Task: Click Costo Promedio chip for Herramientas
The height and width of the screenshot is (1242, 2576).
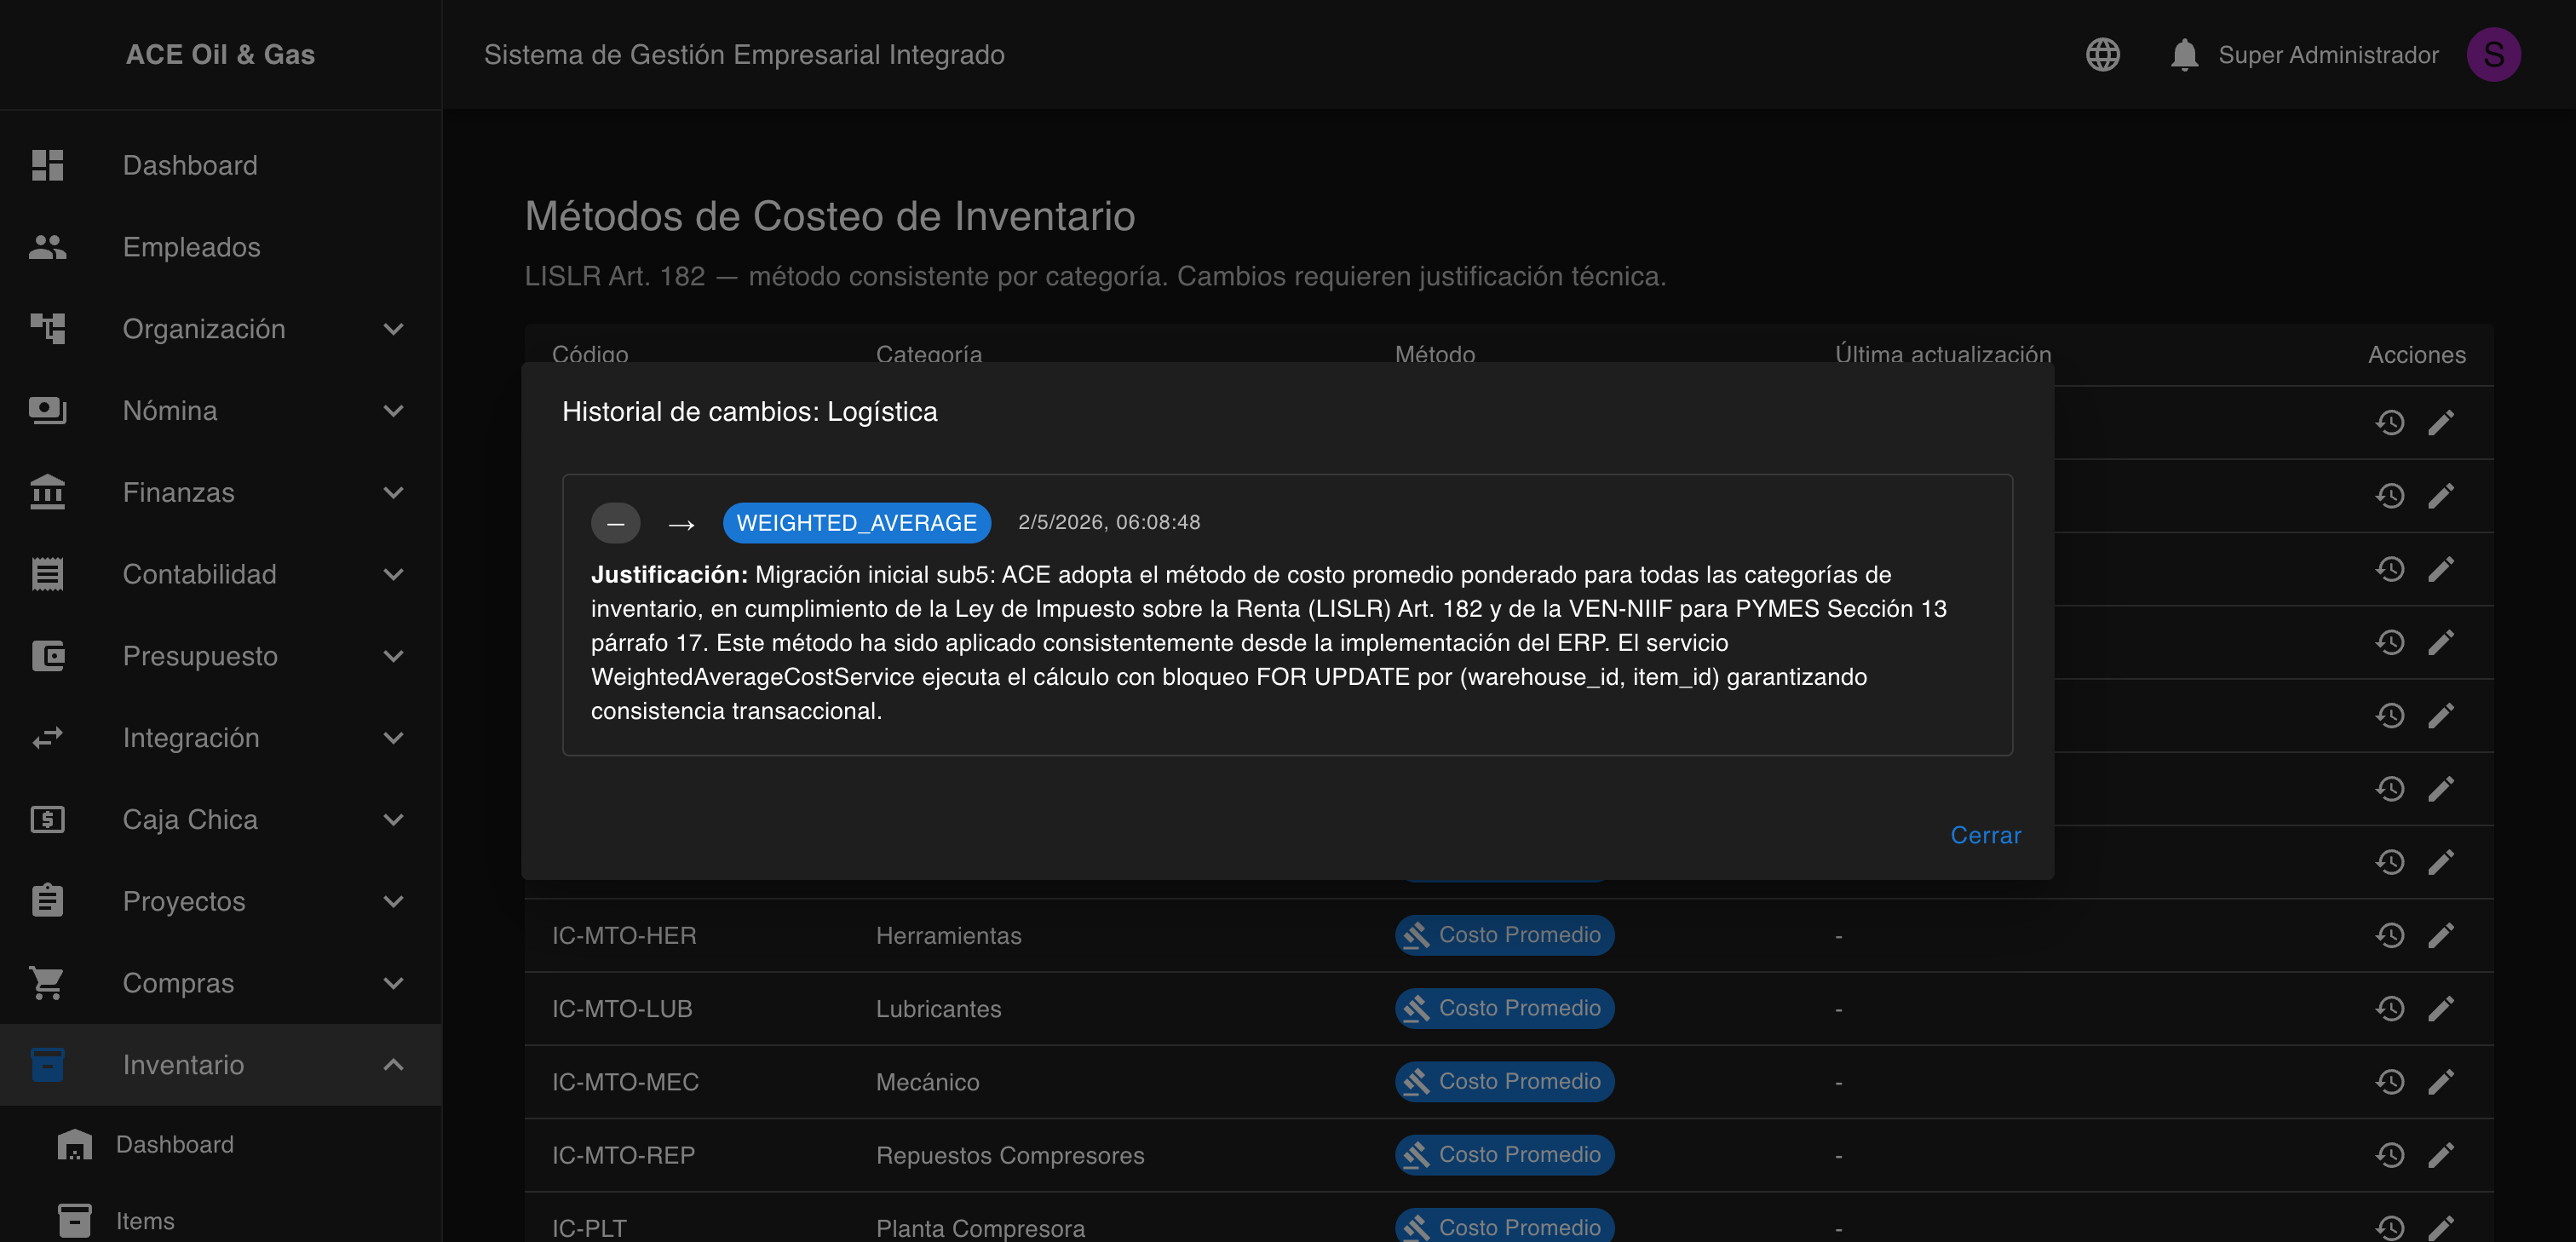Action: pos(1504,935)
